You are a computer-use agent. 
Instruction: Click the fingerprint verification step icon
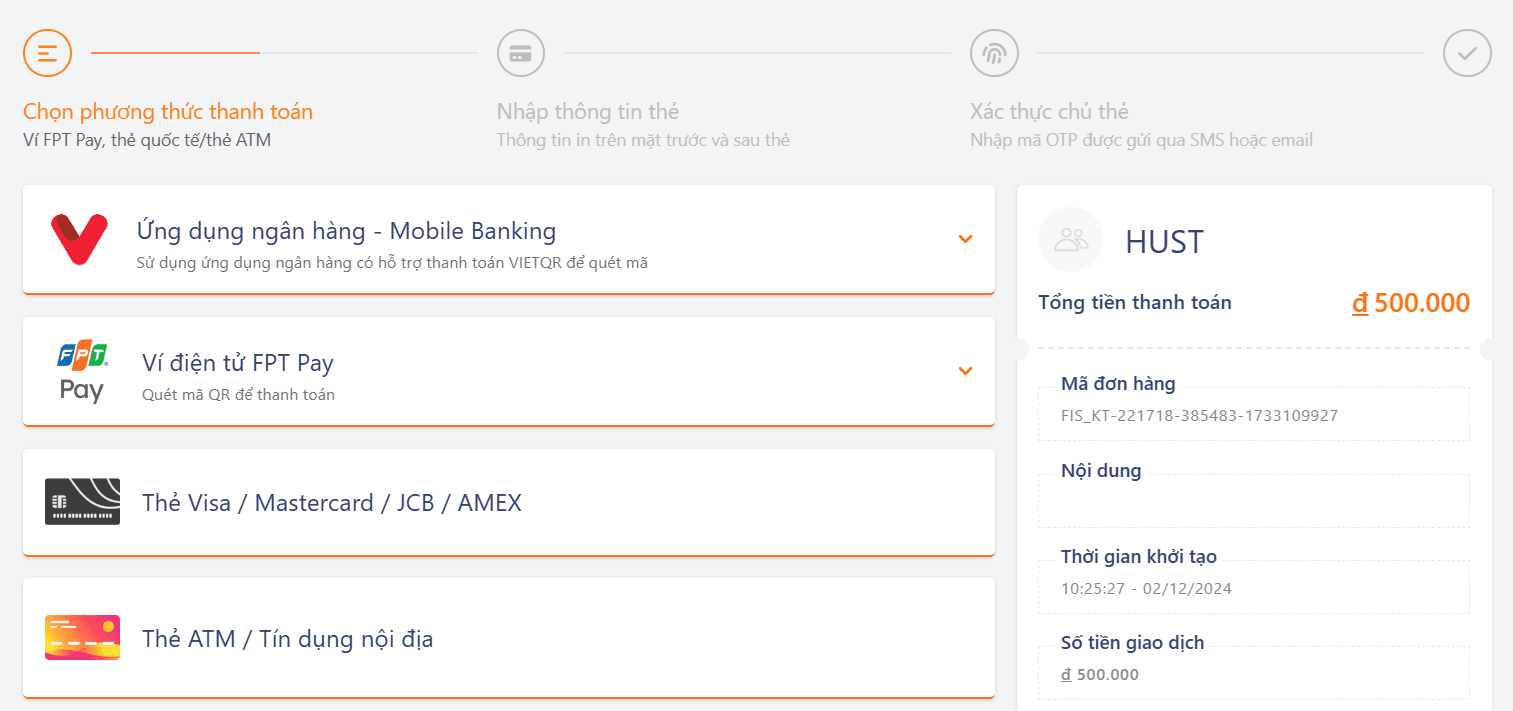(x=993, y=53)
